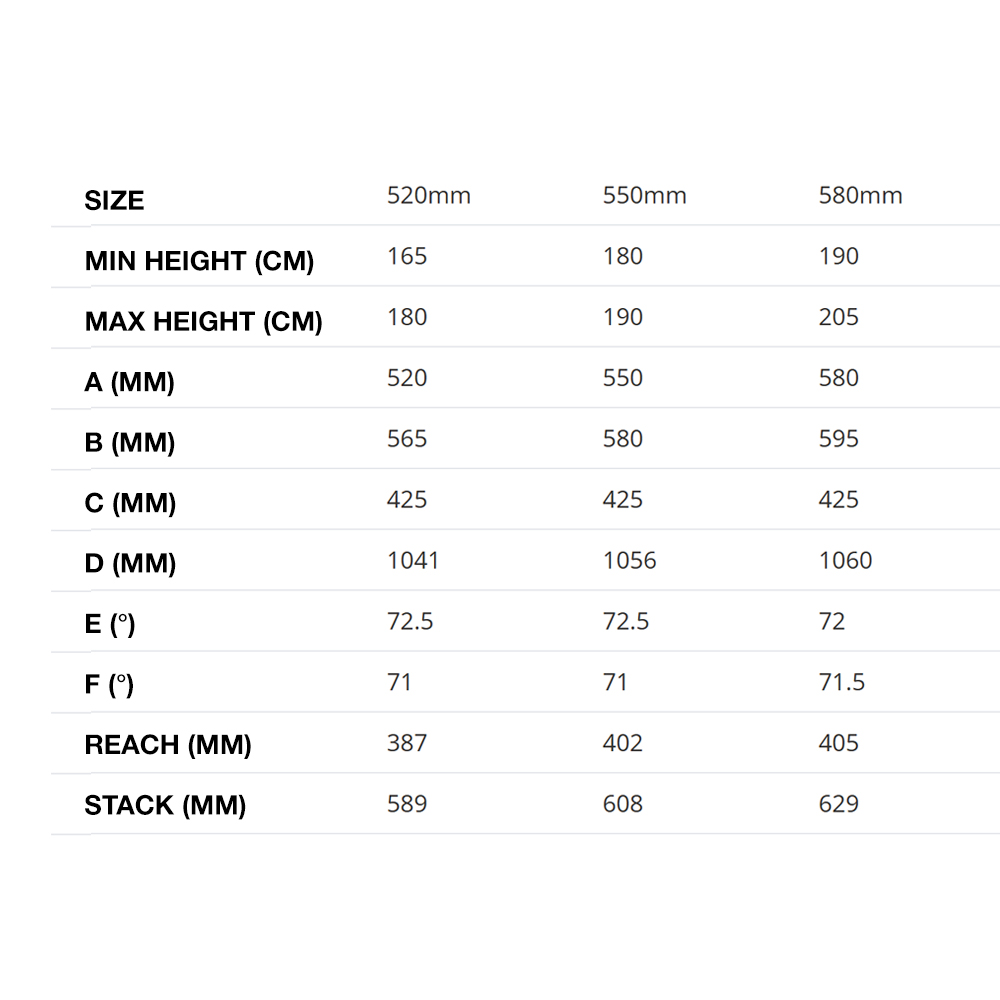Select the B (MM) row label

pos(130,443)
